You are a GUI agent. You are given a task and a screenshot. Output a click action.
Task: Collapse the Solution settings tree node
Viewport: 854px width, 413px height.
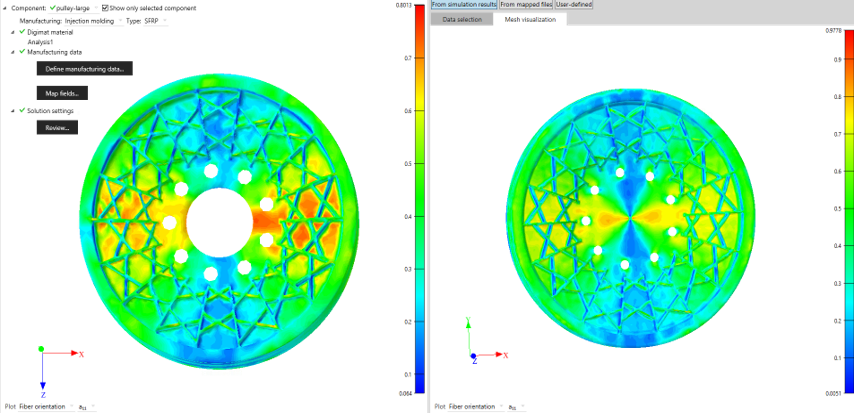click(x=13, y=111)
